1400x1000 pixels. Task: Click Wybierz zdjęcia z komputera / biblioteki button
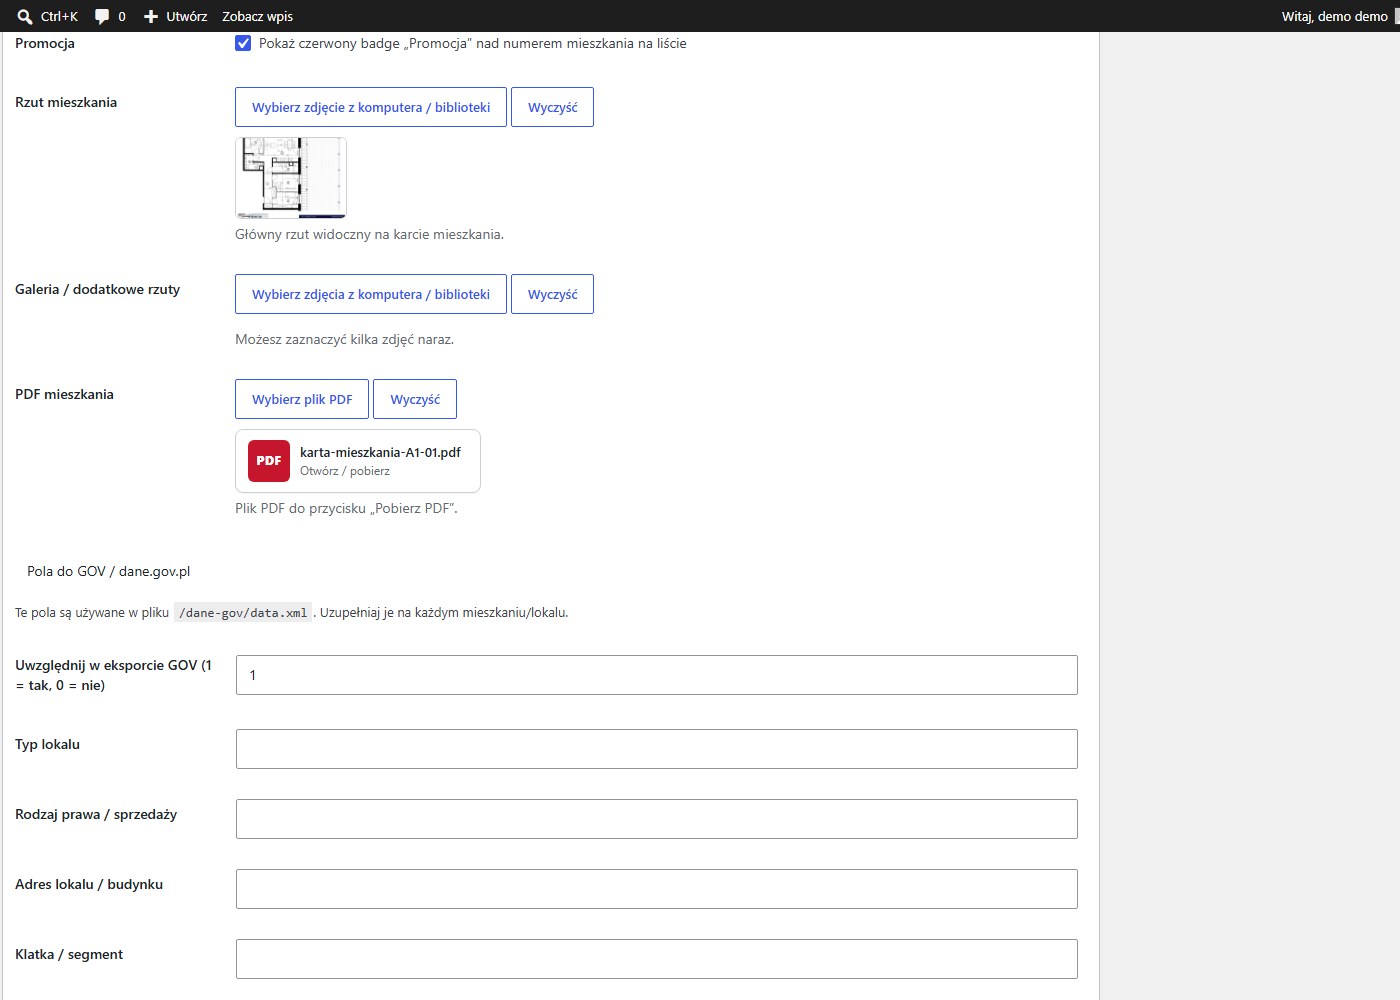(x=371, y=294)
